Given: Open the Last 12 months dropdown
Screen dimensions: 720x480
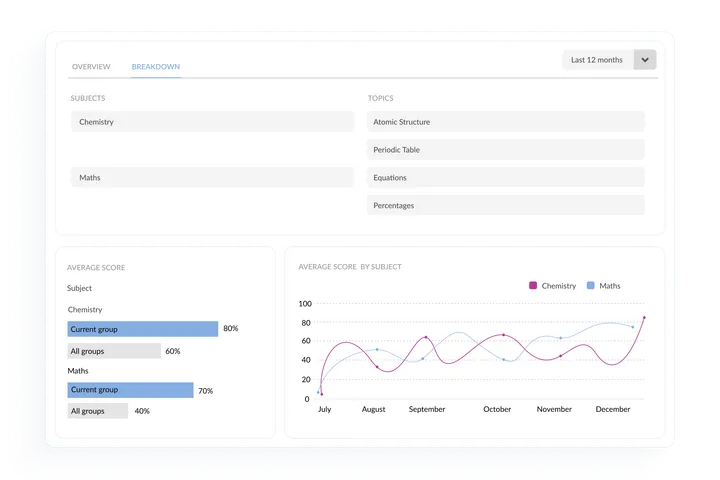Looking at the screenshot, I should 609,60.
